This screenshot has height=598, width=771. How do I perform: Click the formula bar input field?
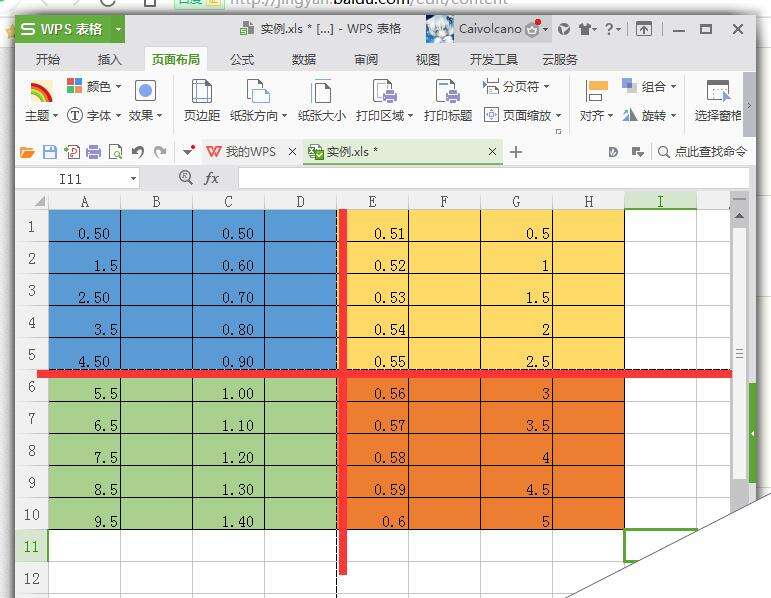click(494, 178)
